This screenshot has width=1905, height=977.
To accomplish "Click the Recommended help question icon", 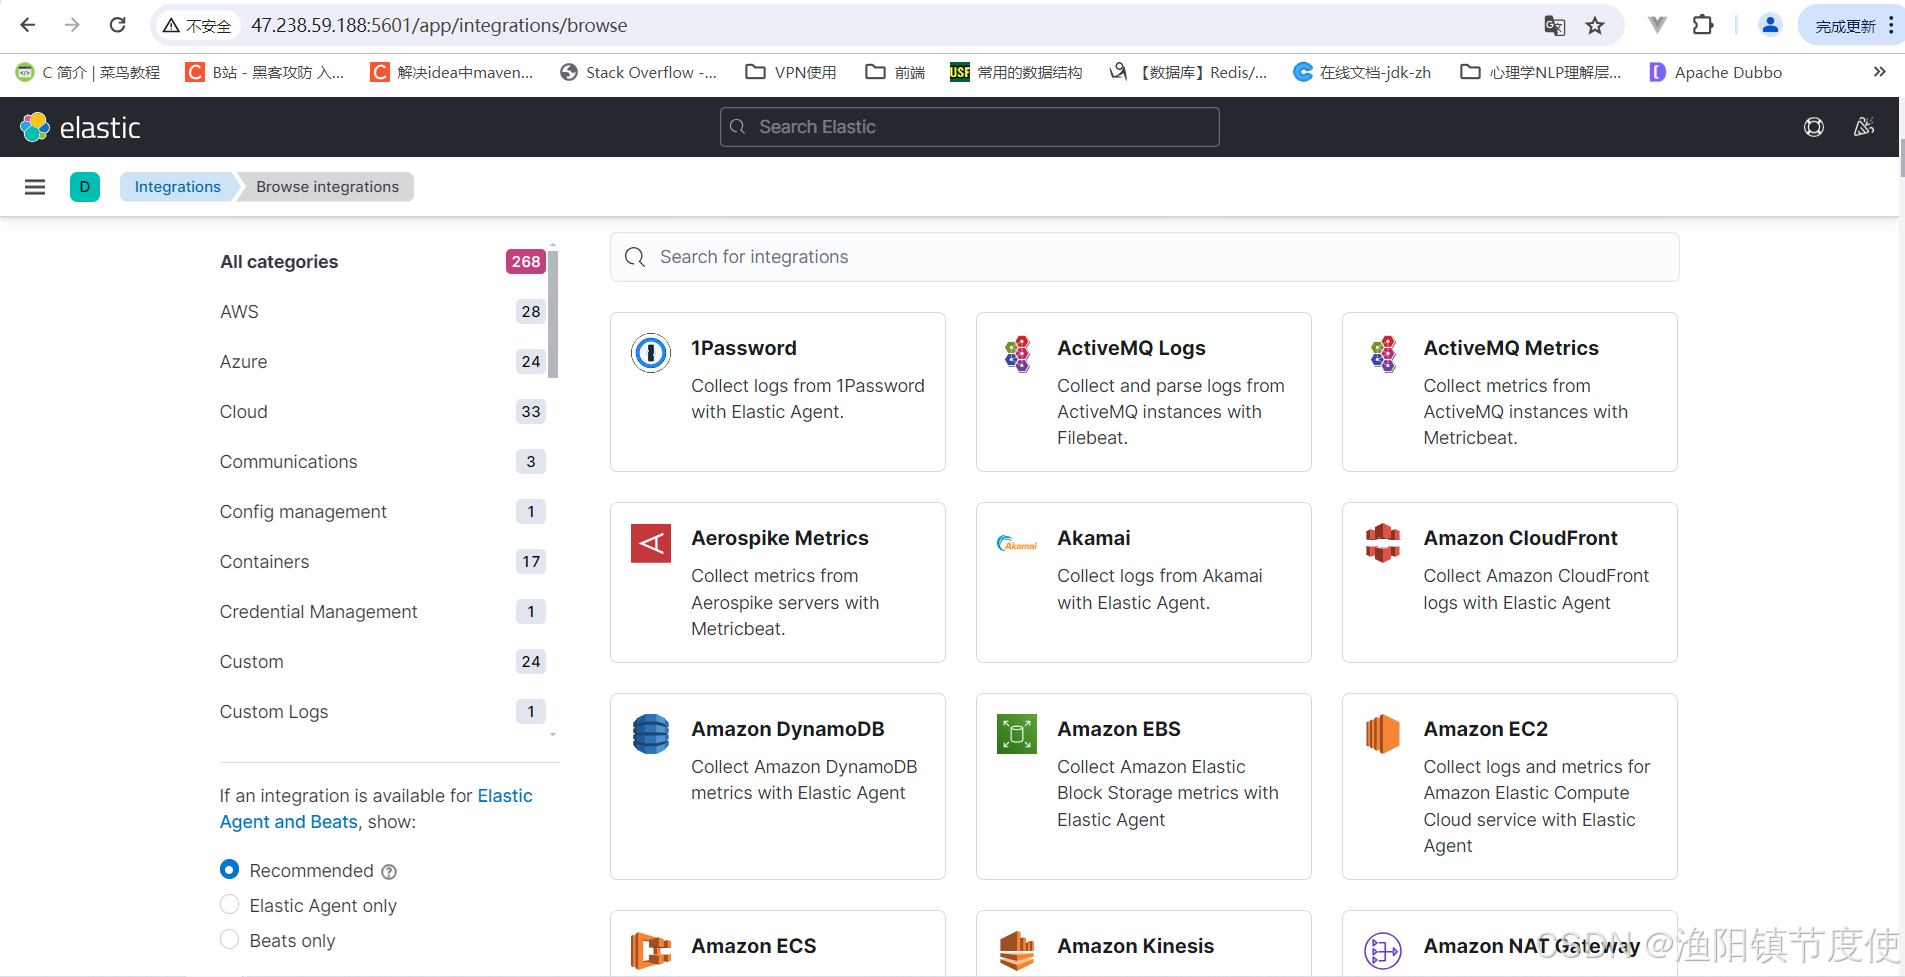I will click(x=389, y=872).
